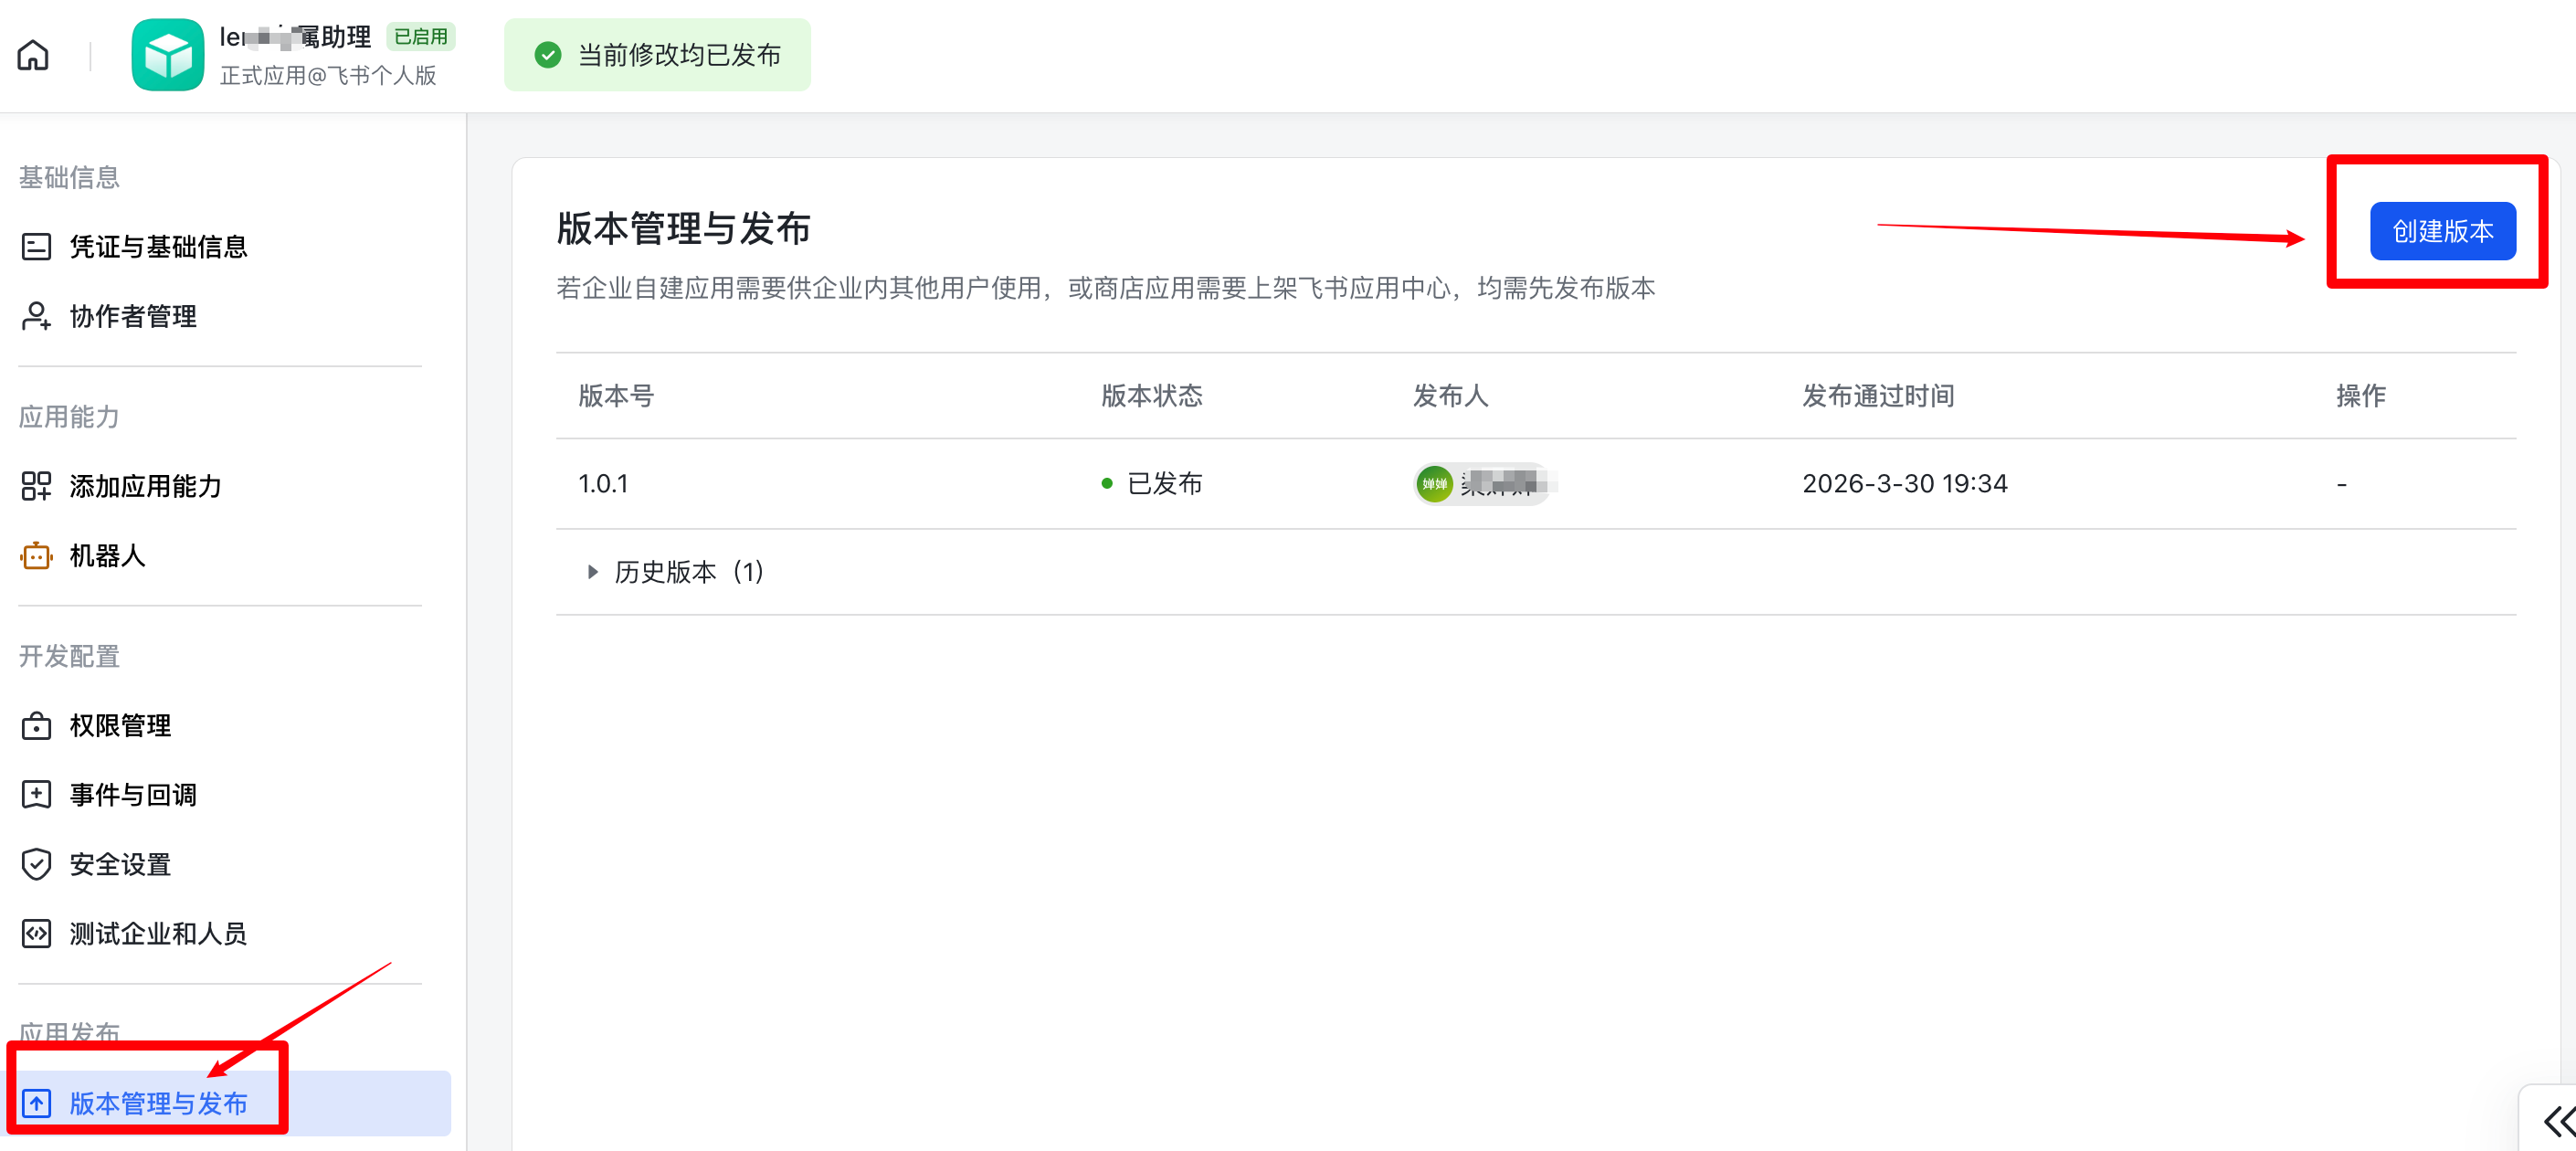Screen dimensions: 2576x1151
Task: Open 测试企业和人员 settings
Action: coord(157,933)
